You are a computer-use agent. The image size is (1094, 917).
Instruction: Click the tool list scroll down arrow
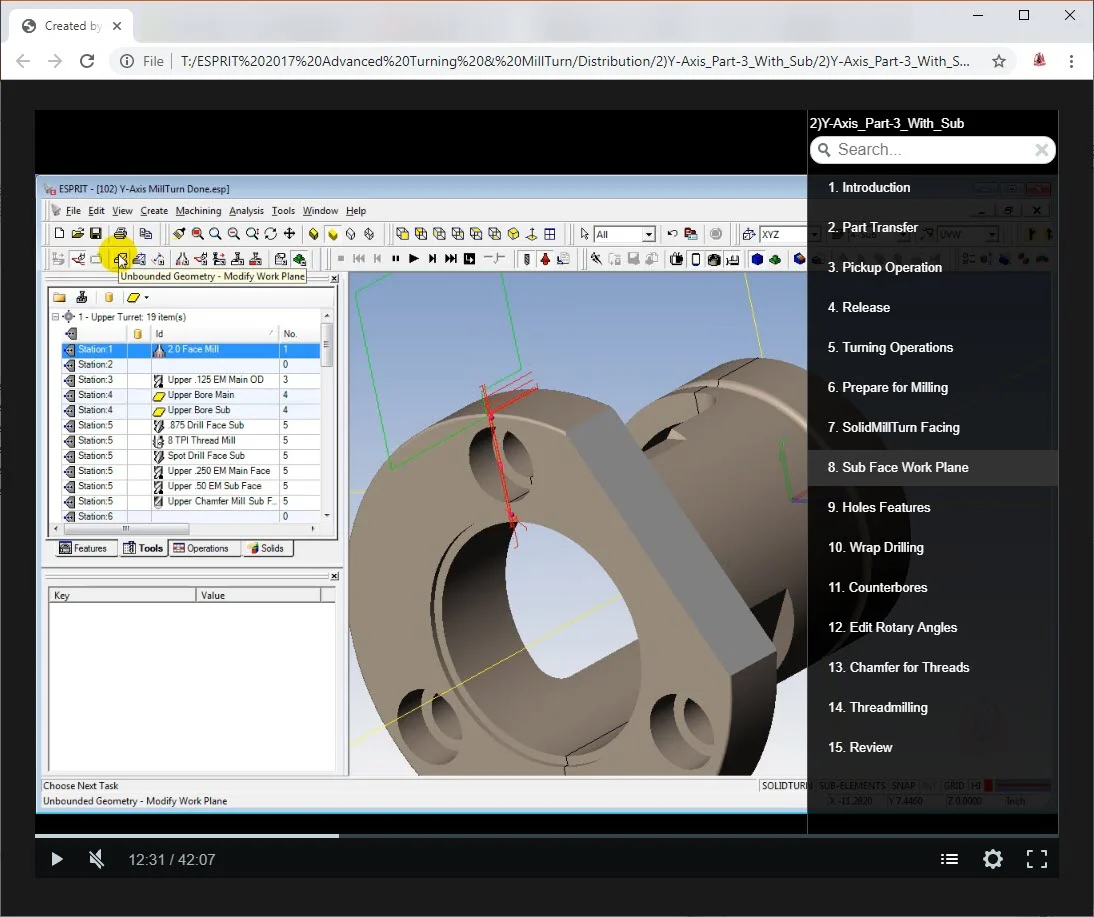click(327, 515)
